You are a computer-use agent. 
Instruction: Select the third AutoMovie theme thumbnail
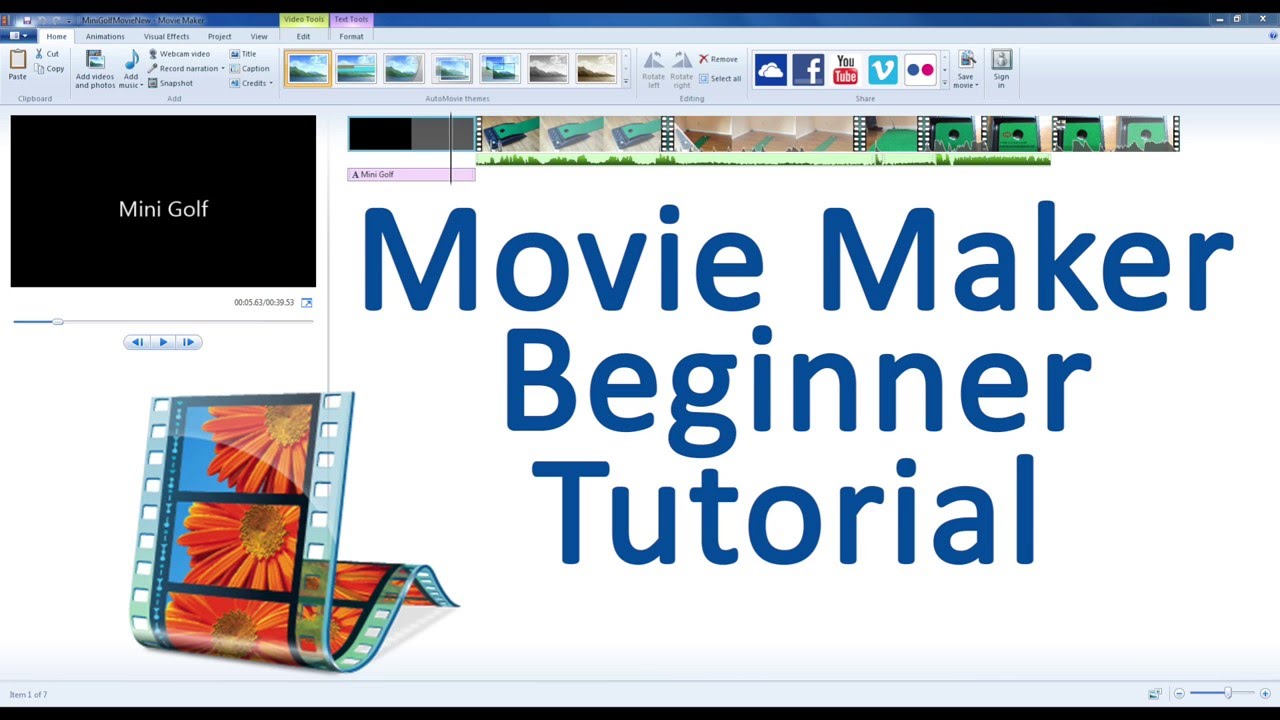pyautogui.click(x=404, y=68)
